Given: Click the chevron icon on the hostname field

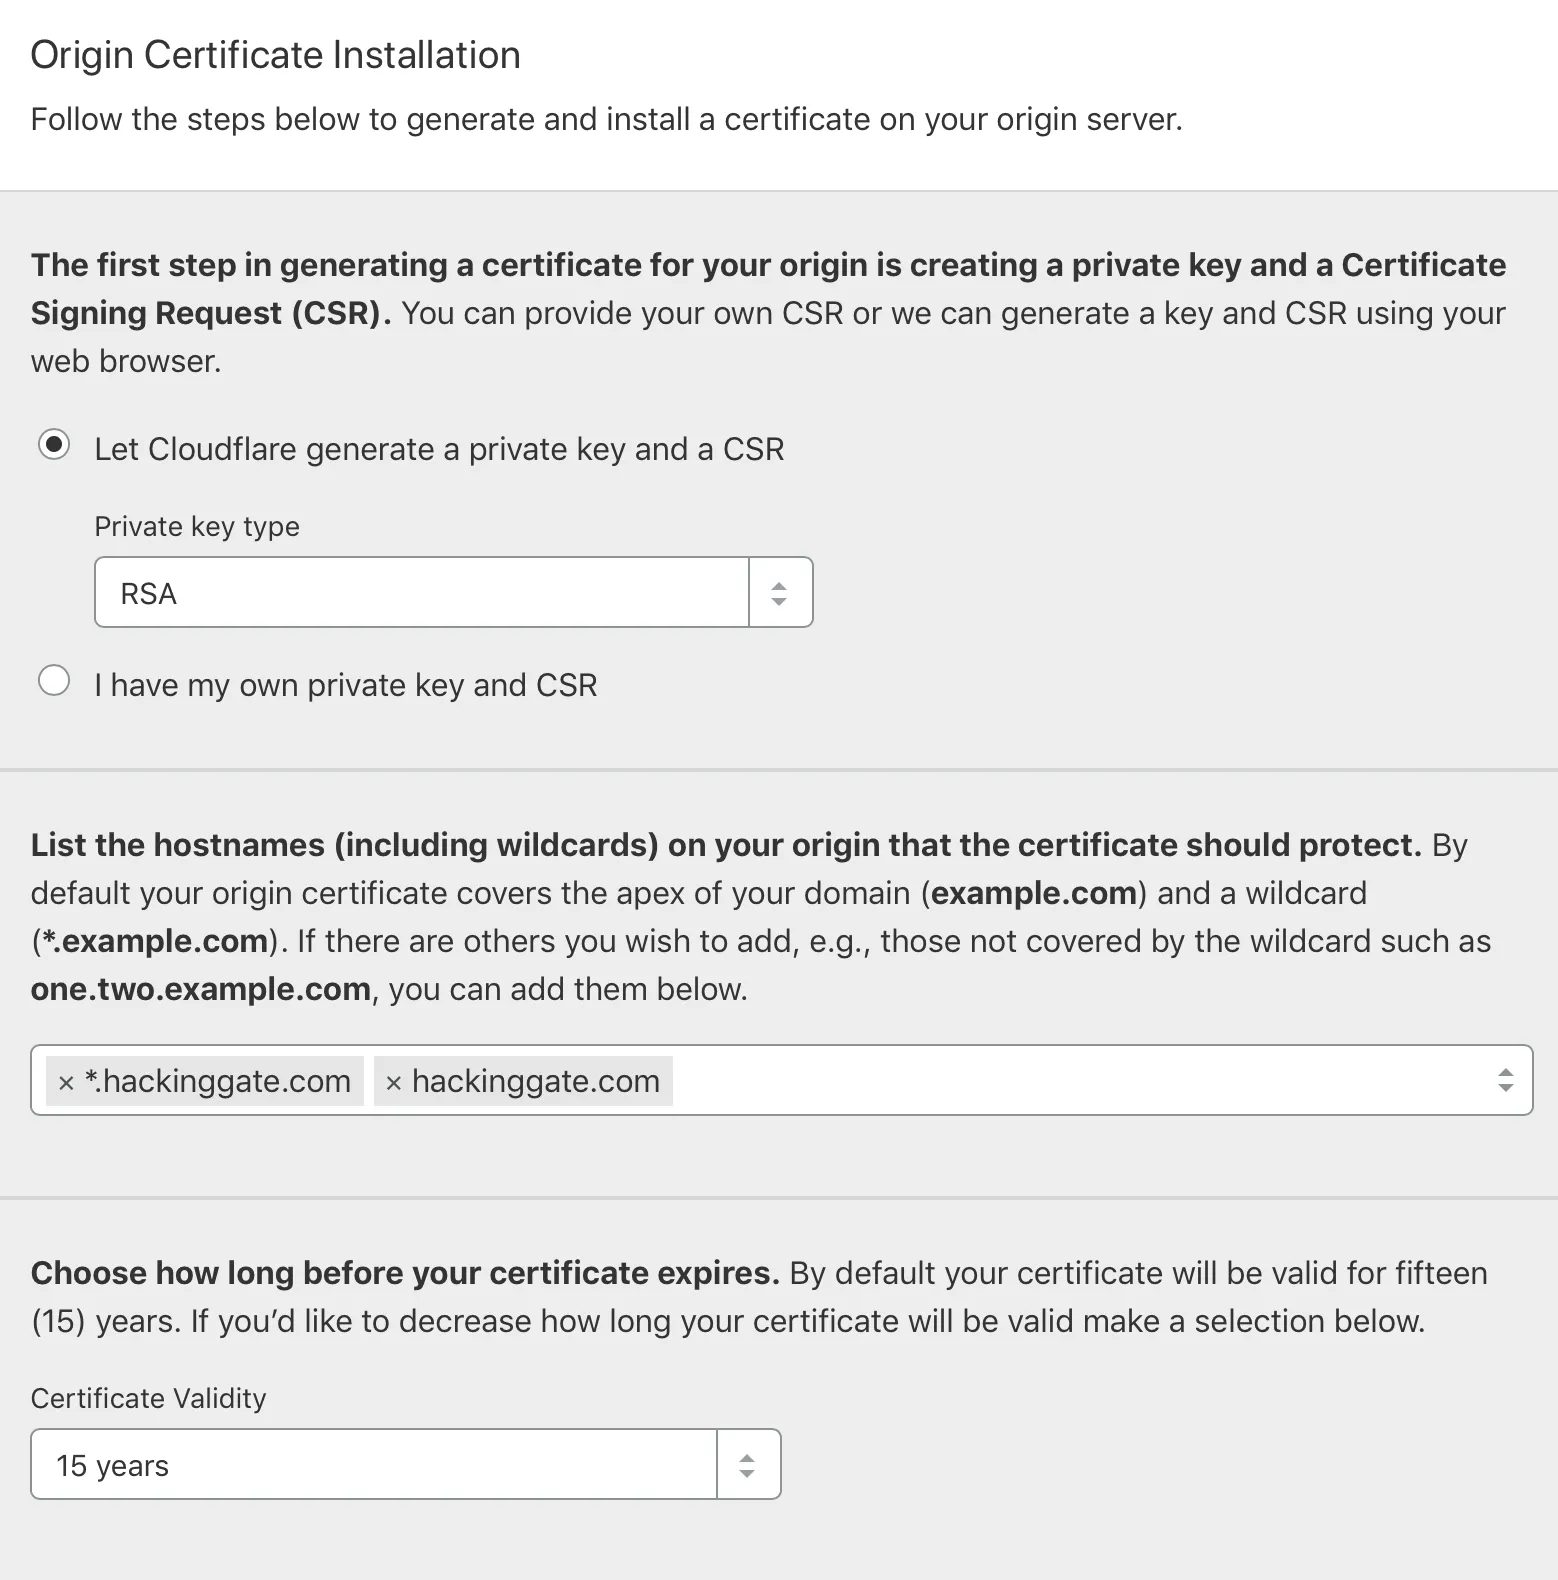Looking at the screenshot, I should tap(1504, 1080).
